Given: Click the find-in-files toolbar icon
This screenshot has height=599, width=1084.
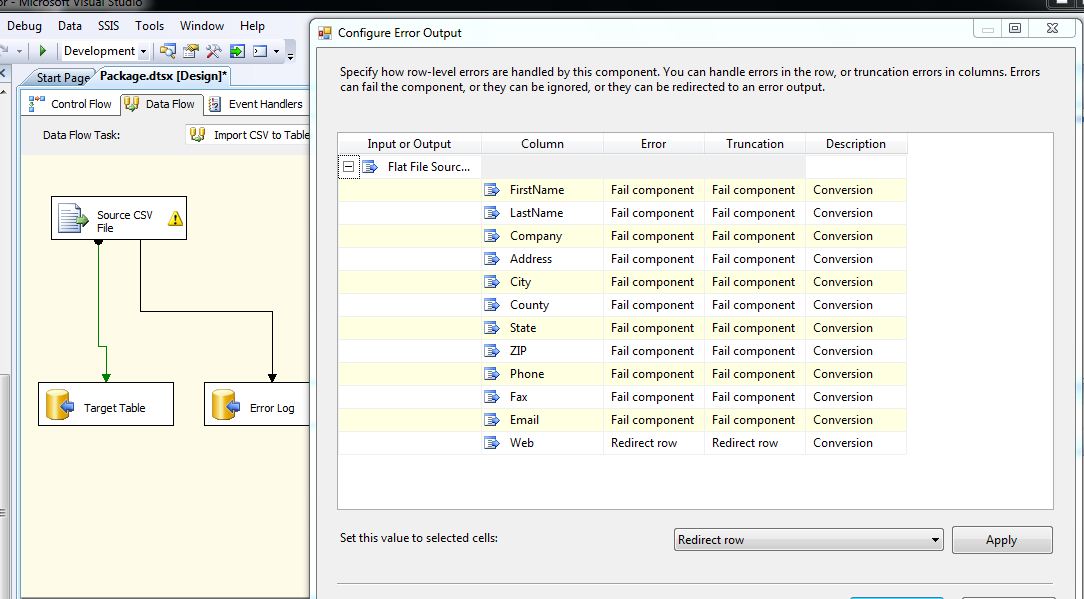Looking at the screenshot, I should click(x=168, y=51).
